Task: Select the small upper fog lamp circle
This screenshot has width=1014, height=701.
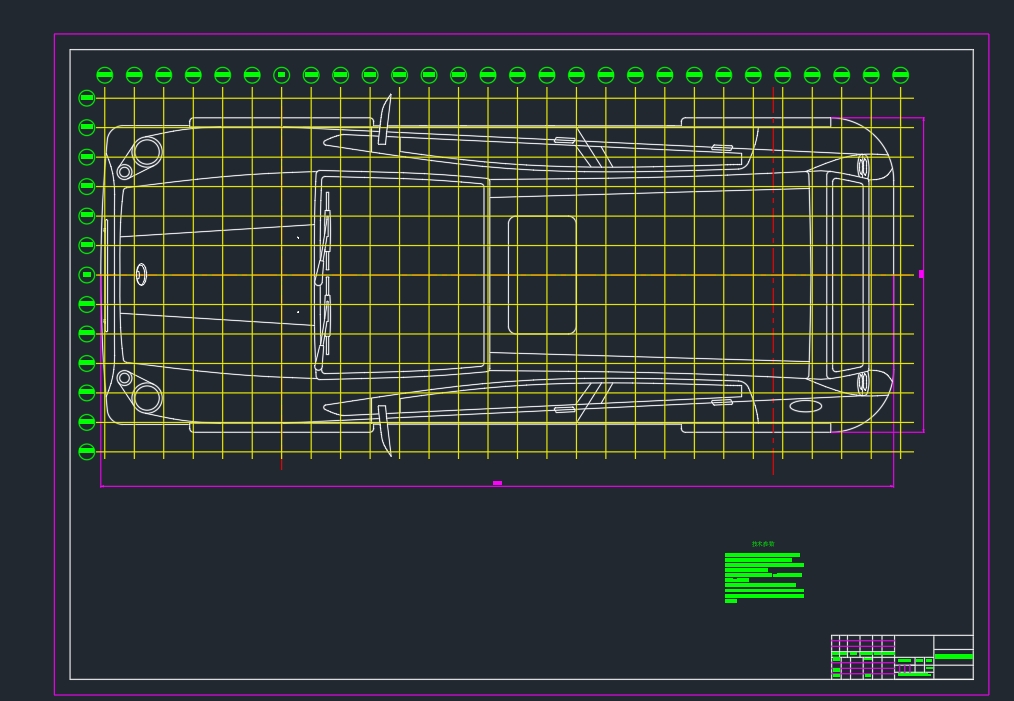Action: (x=125, y=171)
